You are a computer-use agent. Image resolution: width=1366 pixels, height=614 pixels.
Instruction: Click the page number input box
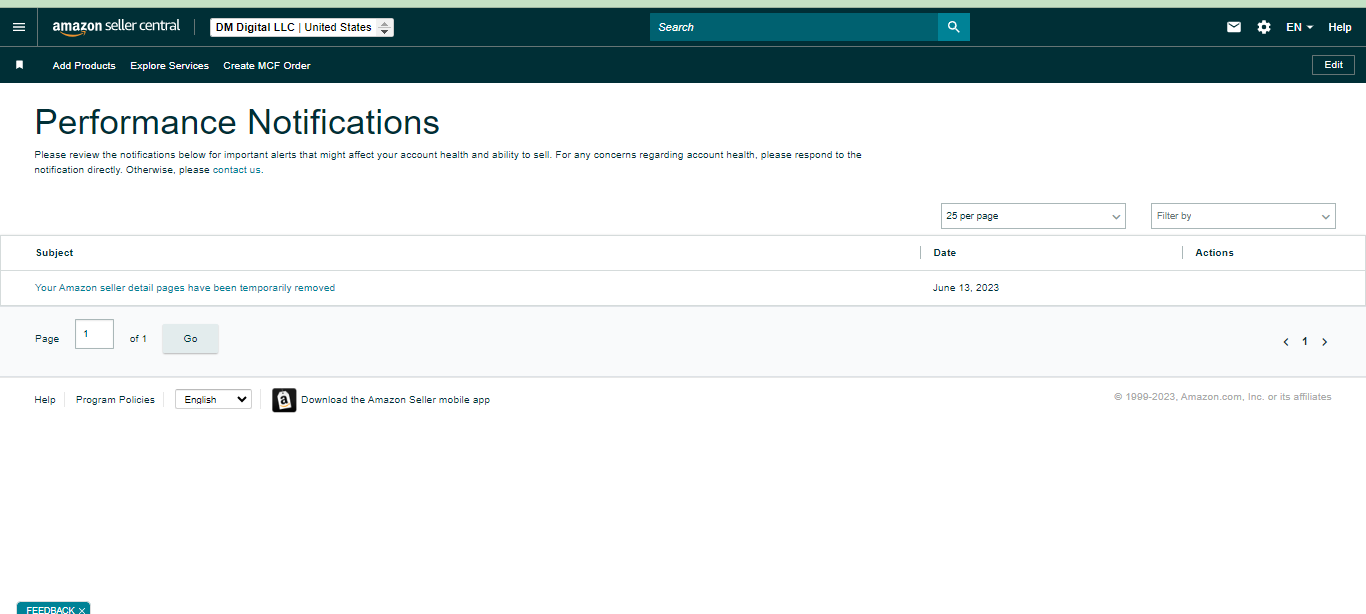pyautogui.click(x=94, y=334)
